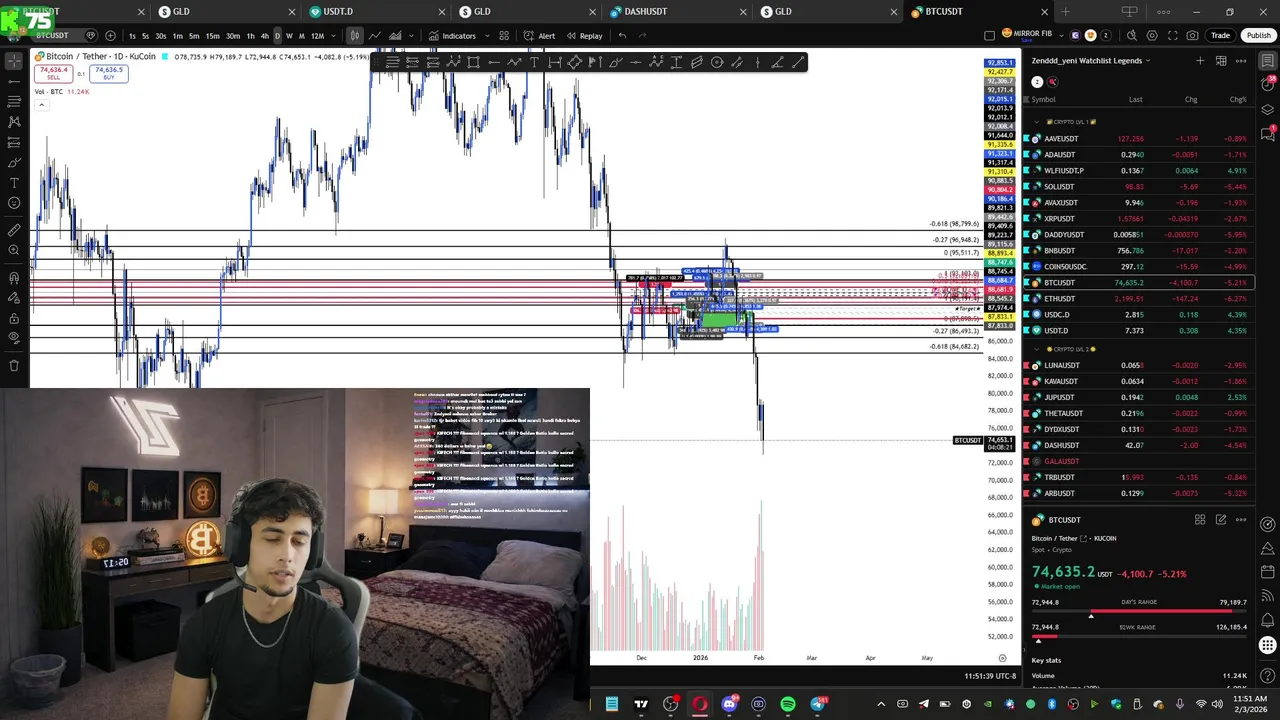Image resolution: width=1280 pixels, height=720 pixels.
Task: Open chart settings hexagon icon
Action: coord(1151,36)
